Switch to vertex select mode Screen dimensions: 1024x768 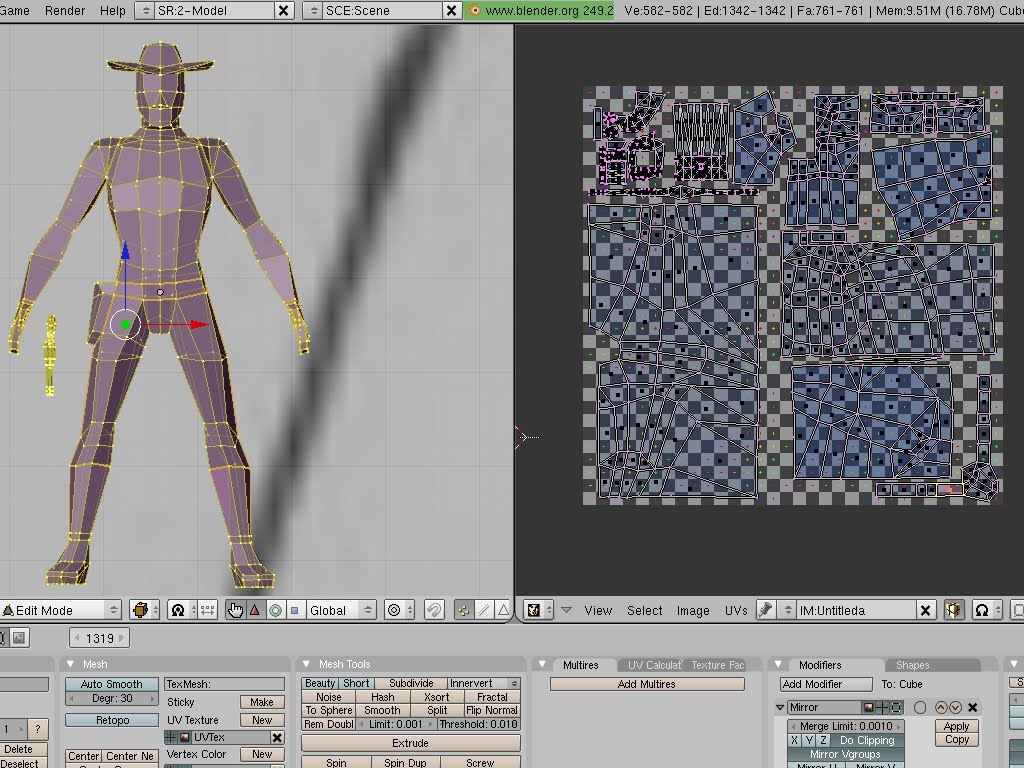pos(463,610)
